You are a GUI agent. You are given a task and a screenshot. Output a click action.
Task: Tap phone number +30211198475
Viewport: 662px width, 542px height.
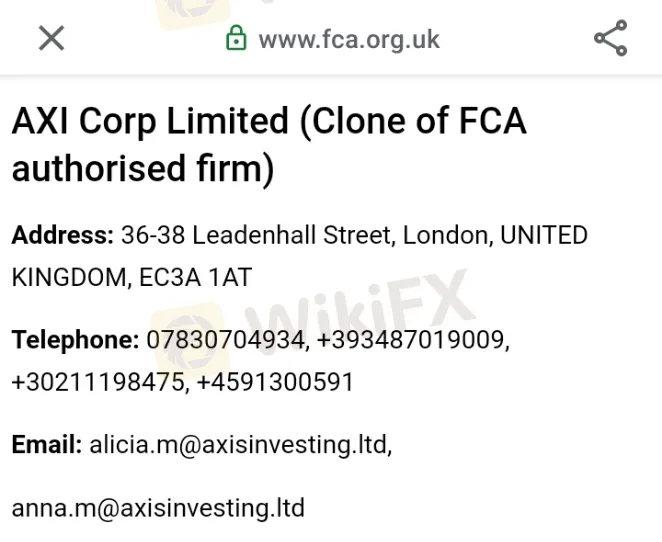[97, 382]
